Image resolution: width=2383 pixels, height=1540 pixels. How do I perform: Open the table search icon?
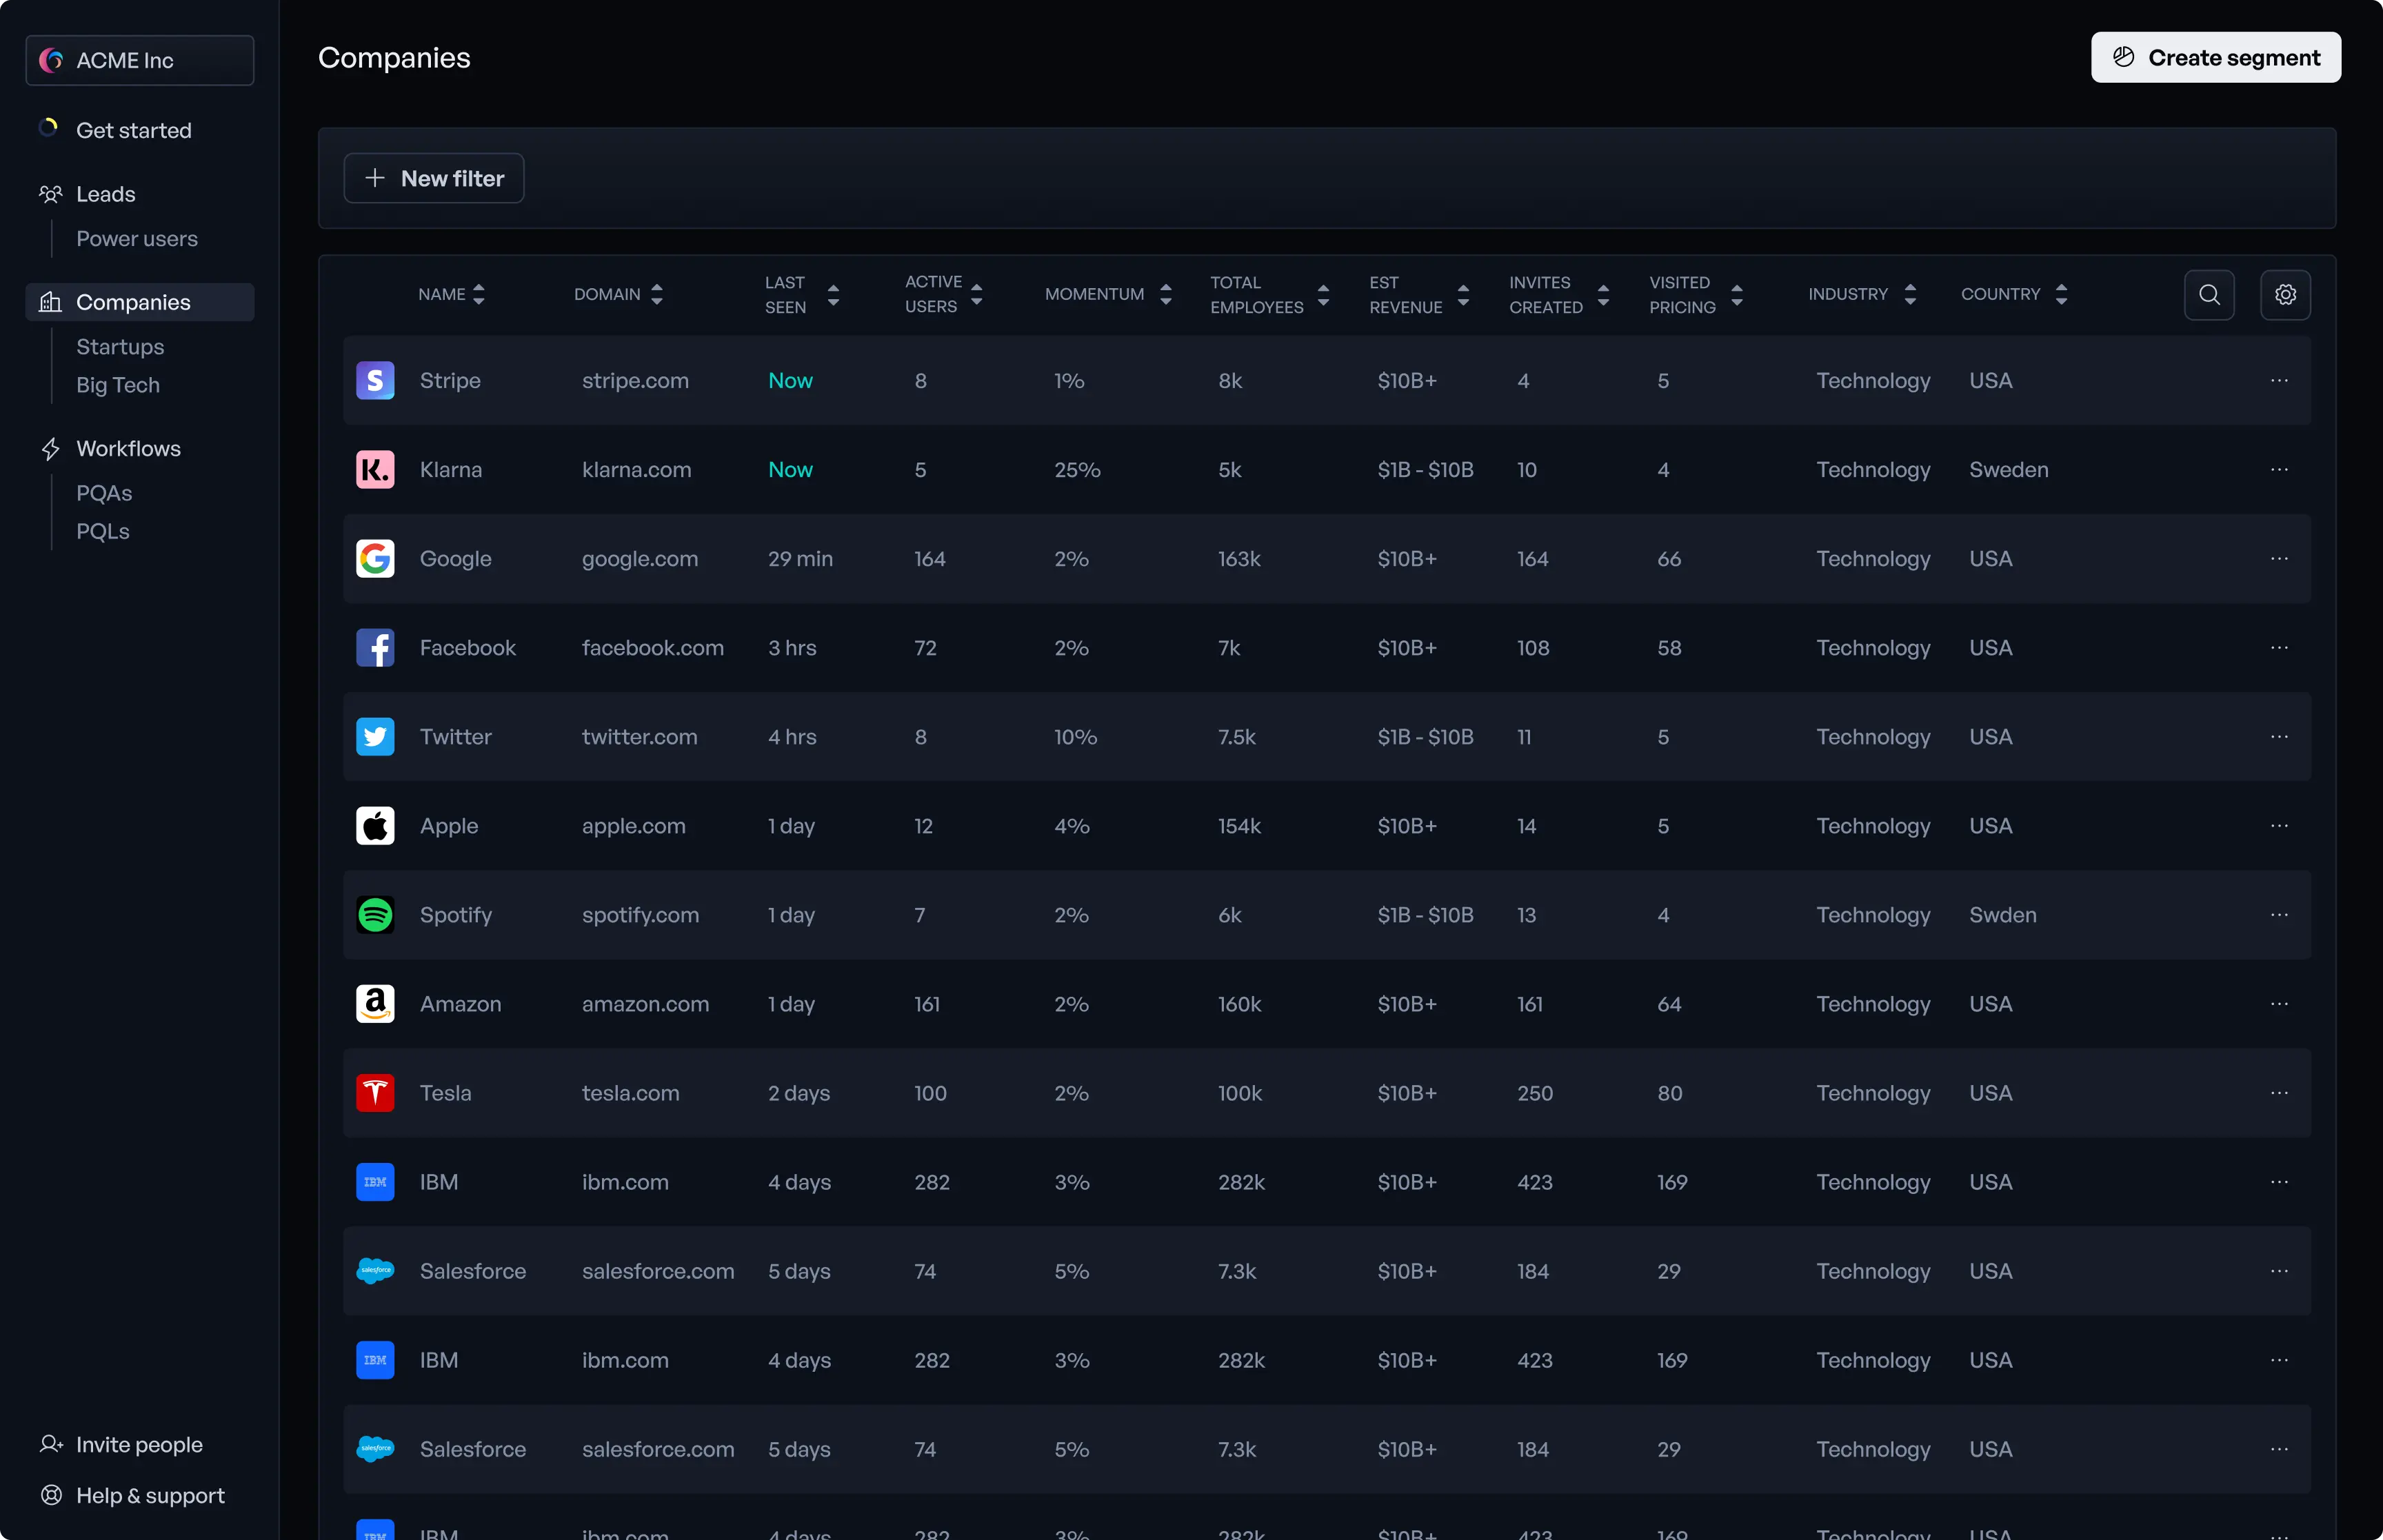(2209, 295)
